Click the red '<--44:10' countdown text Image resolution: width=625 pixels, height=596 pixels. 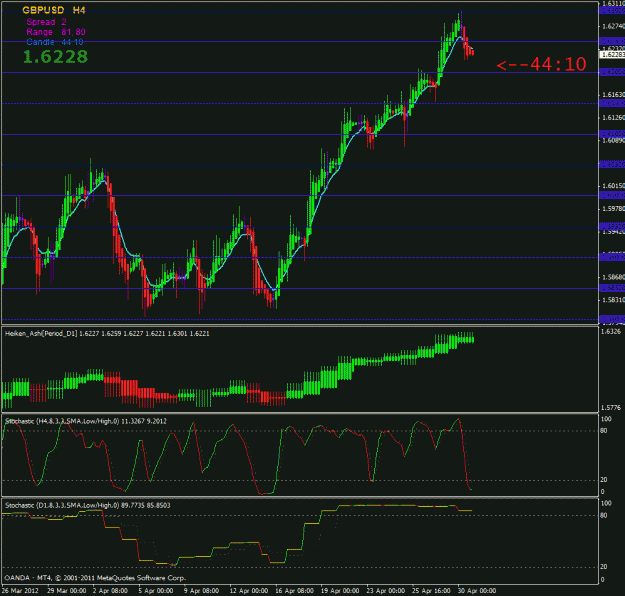coord(541,64)
